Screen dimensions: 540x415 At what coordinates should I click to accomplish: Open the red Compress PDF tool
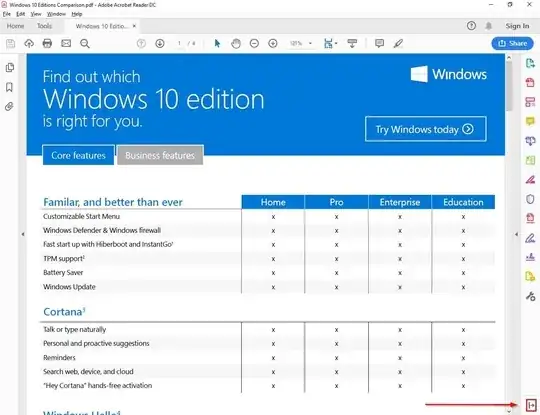530,218
